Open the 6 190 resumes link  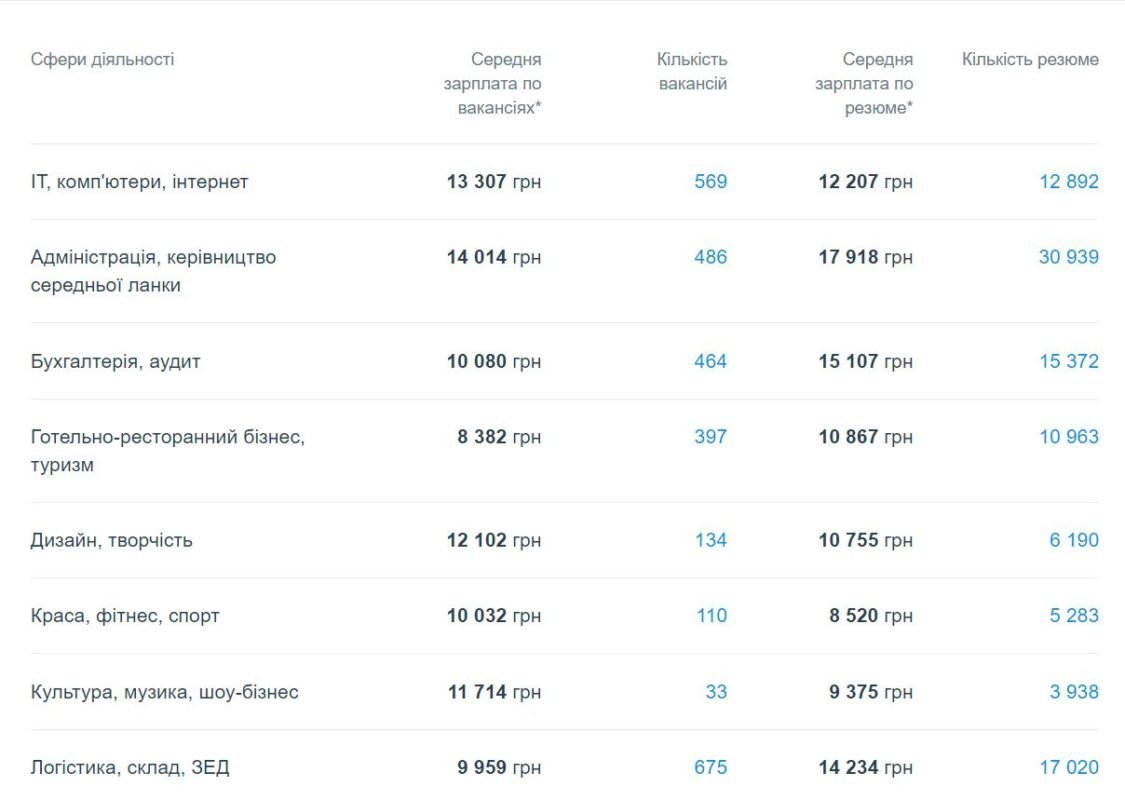pos(1073,540)
